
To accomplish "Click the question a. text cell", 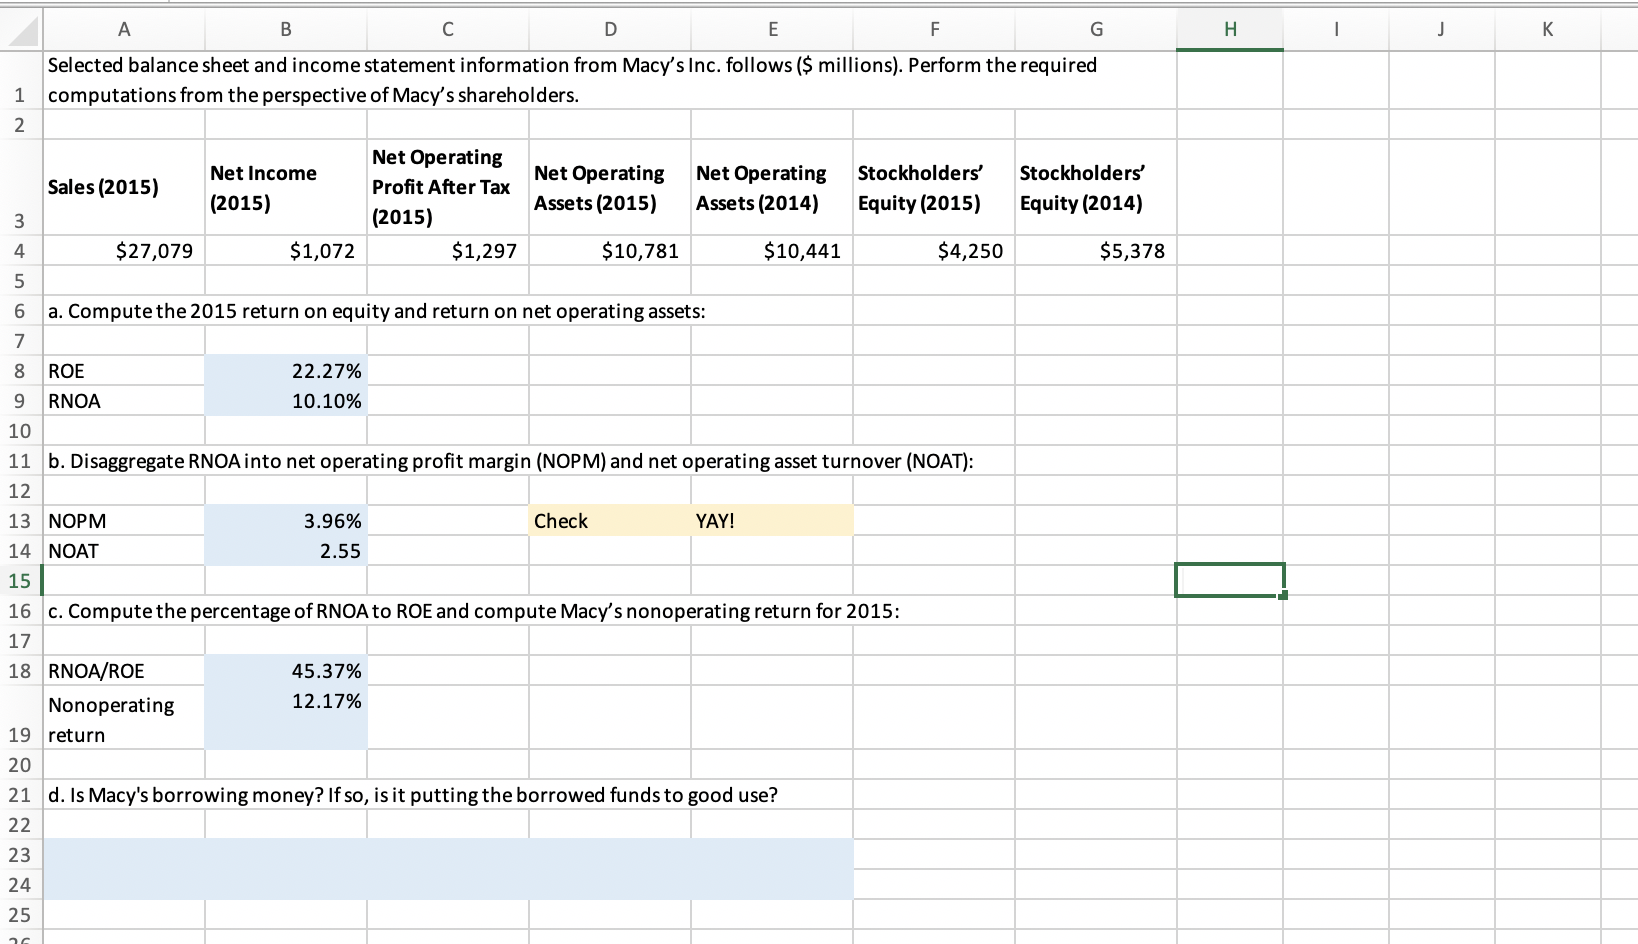I will 377,311.
